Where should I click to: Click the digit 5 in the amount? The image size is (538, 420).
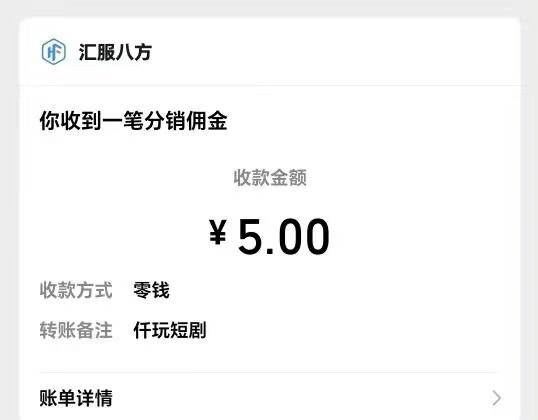click(250, 236)
